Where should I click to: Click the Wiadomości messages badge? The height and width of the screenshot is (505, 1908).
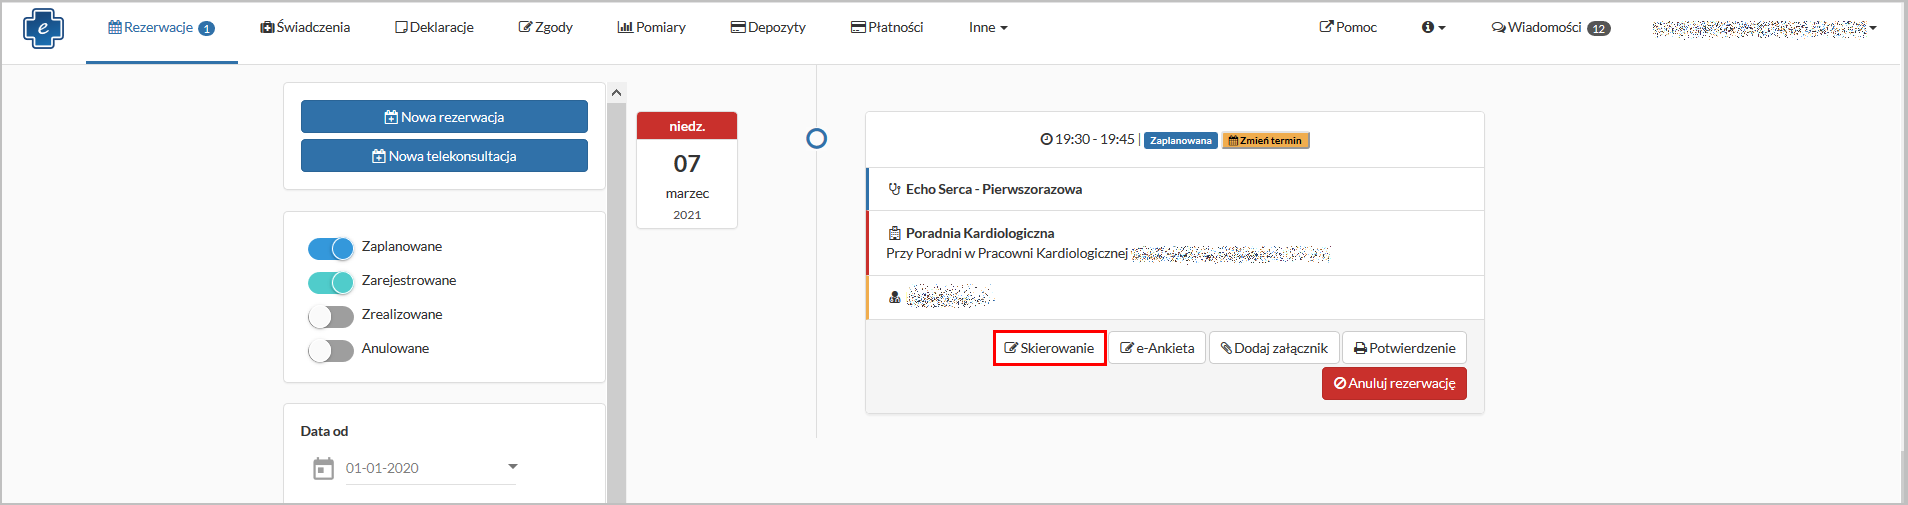pyautogui.click(x=1598, y=29)
